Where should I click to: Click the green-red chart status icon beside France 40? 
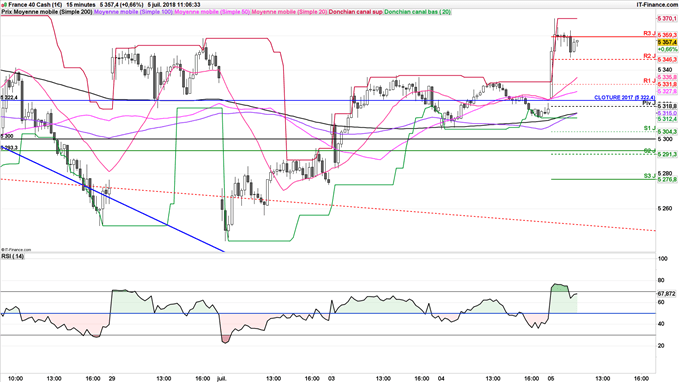click(x=4, y=5)
